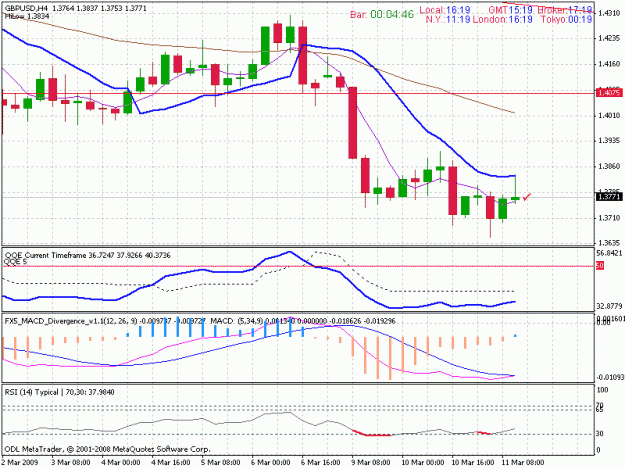Image resolution: width=625 pixels, height=469 pixels.
Task: Click the red 1.4075 price tag on axis
Action: pyautogui.click(x=608, y=93)
